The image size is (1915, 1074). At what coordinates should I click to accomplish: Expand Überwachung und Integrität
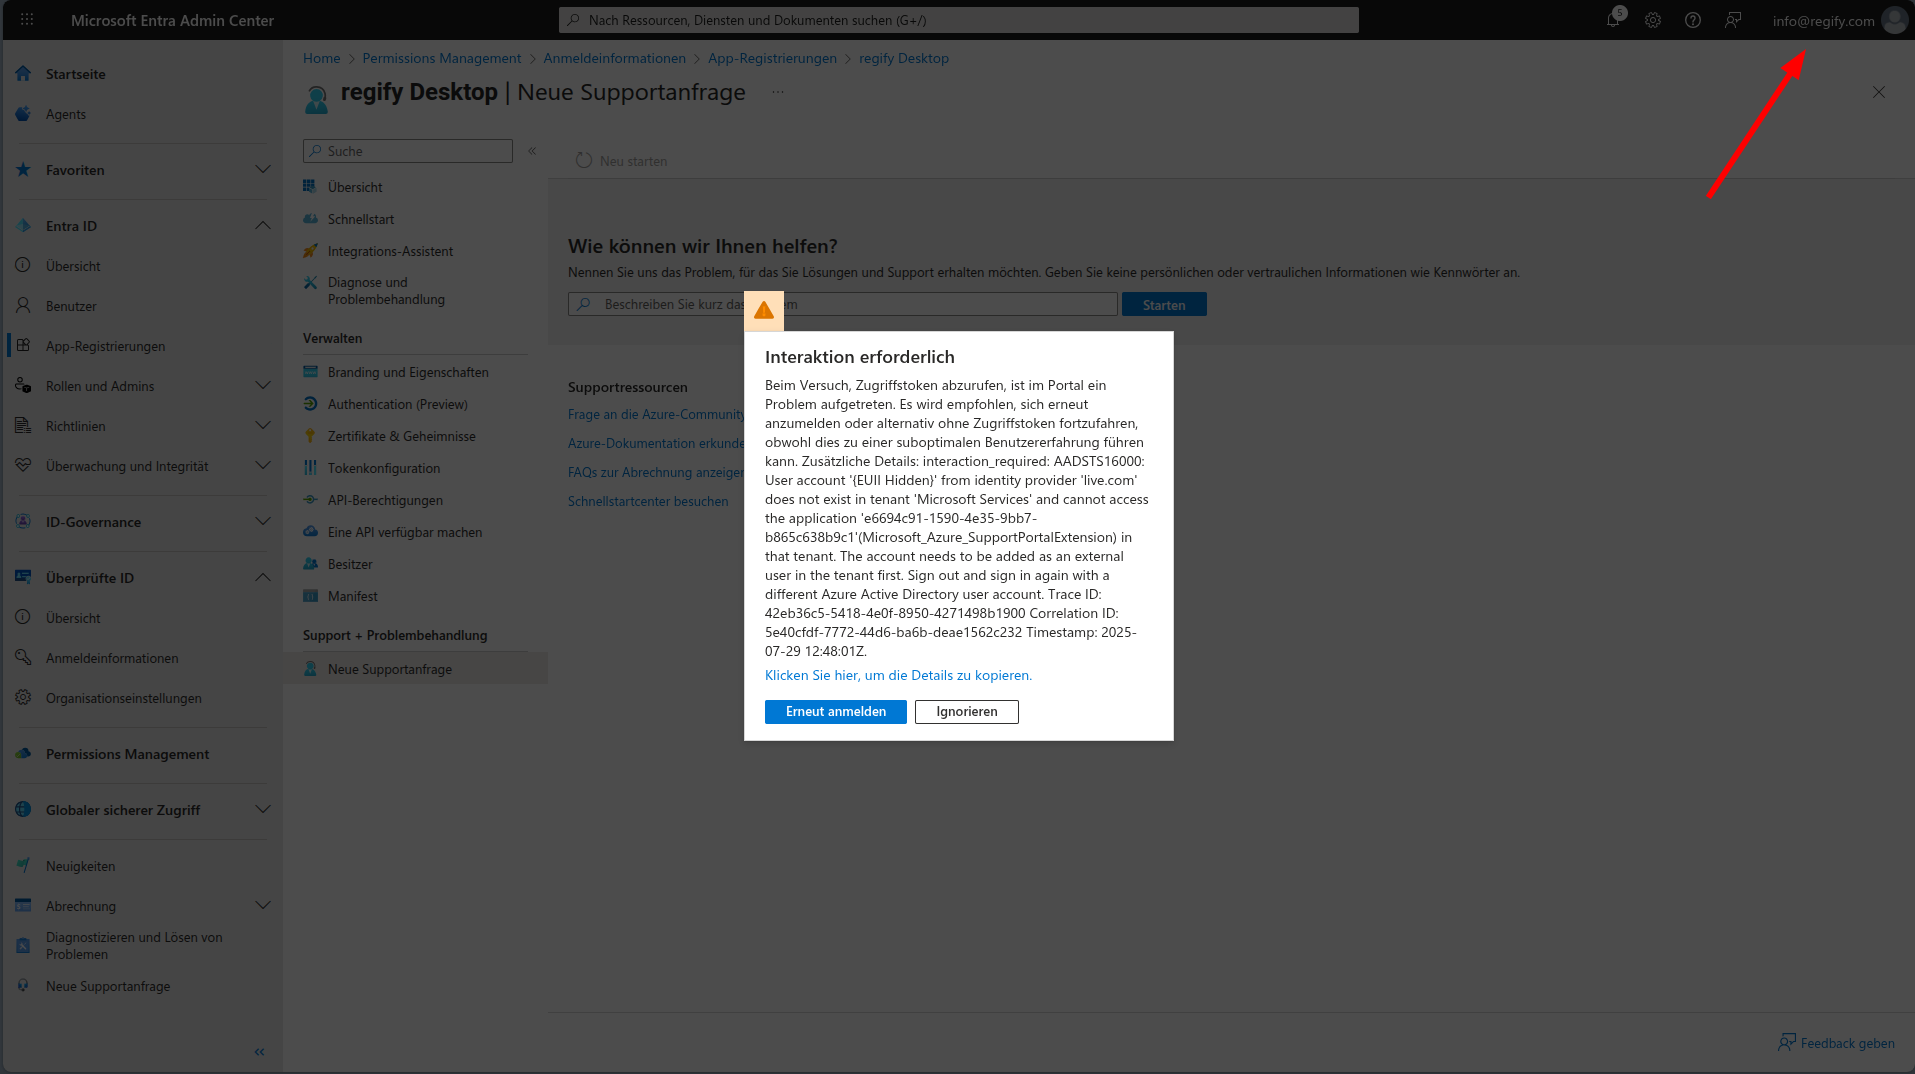click(x=262, y=466)
